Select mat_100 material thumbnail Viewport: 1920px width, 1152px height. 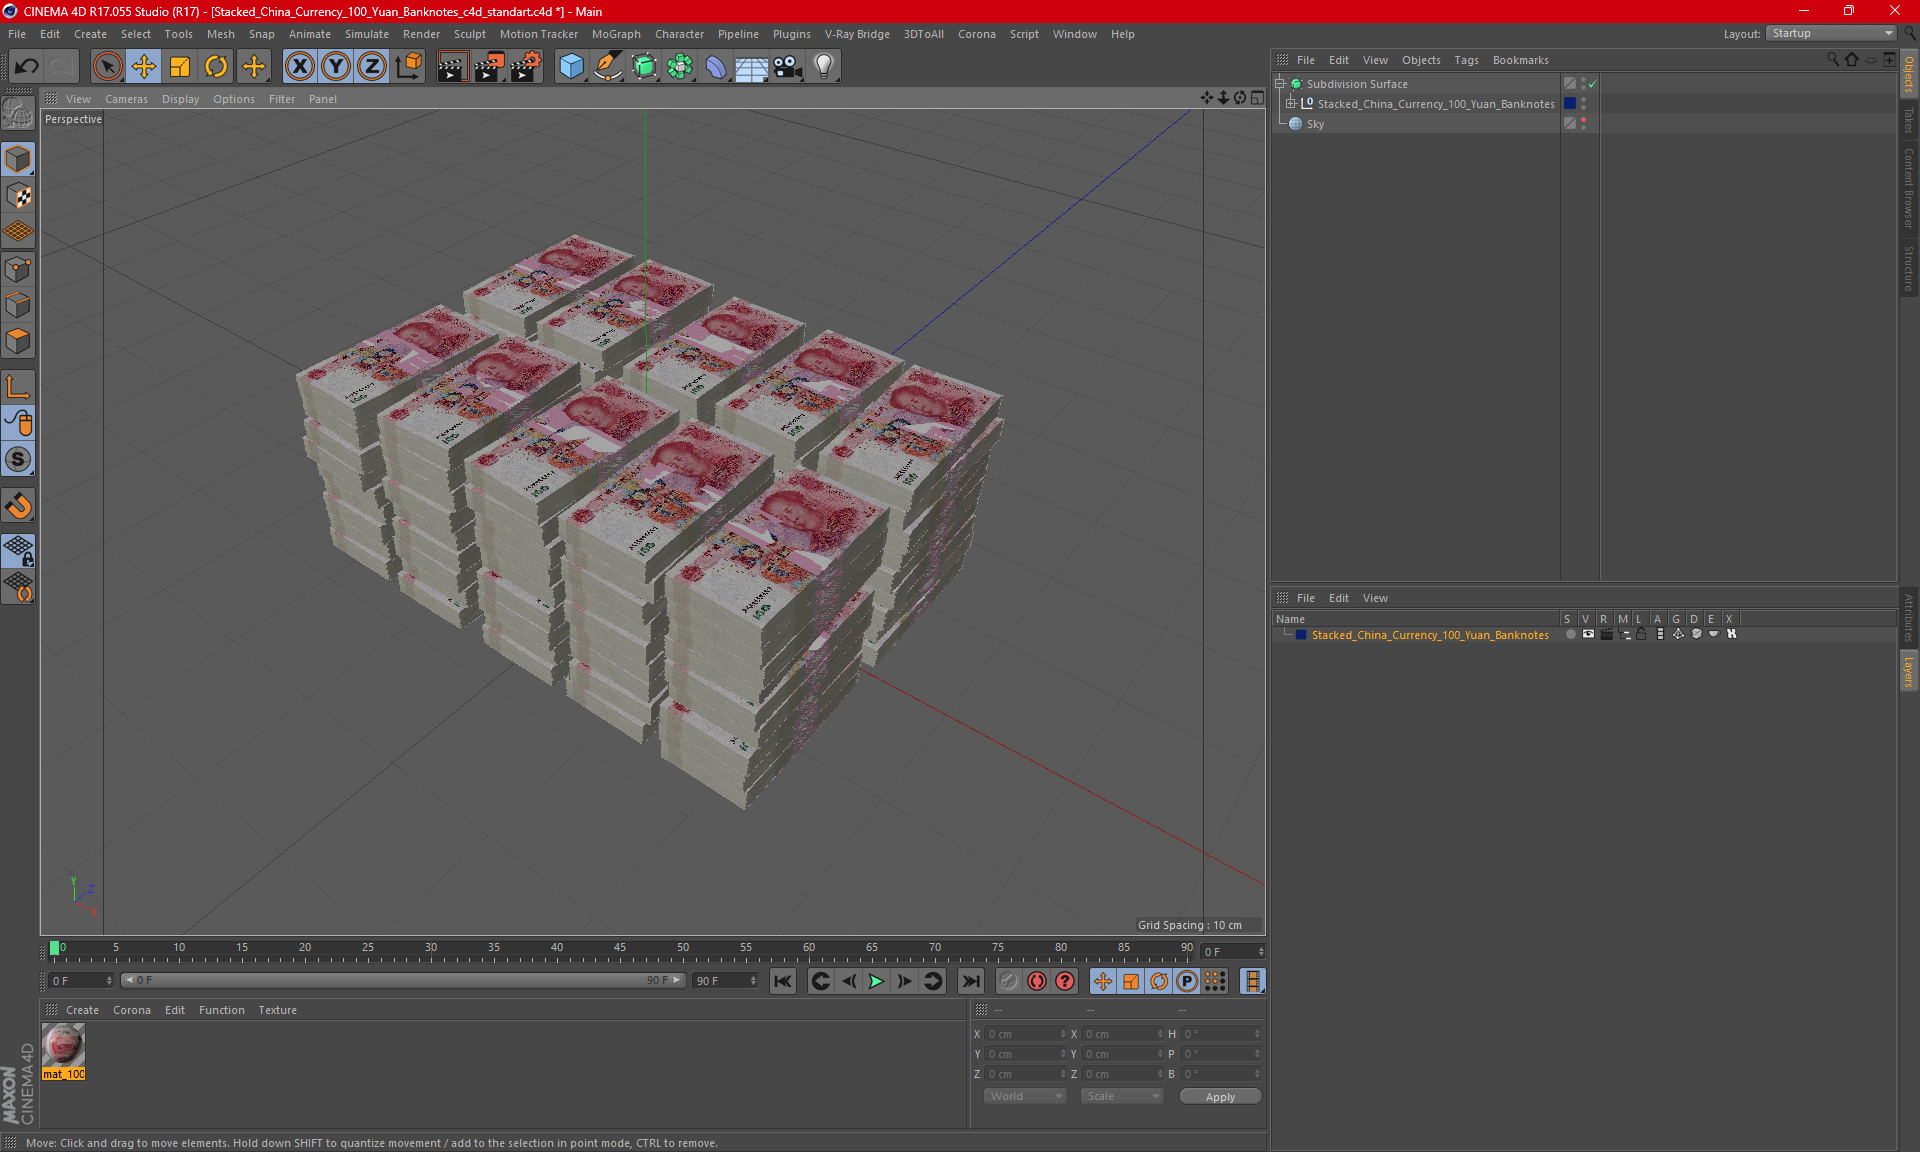click(63, 1046)
